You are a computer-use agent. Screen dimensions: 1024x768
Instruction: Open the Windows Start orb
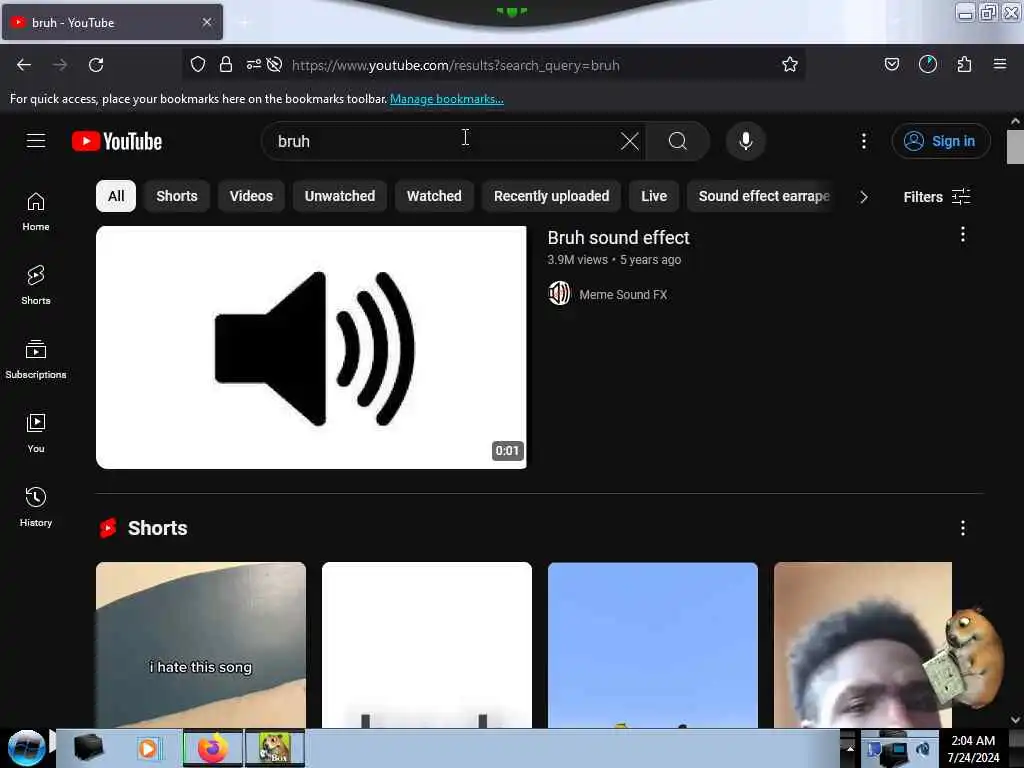tap(26, 748)
